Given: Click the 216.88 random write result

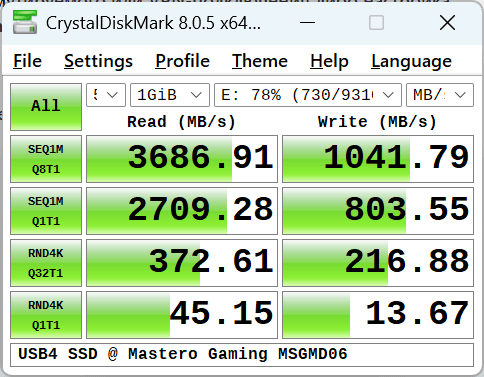Looking at the screenshot, I should coord(378,263).
